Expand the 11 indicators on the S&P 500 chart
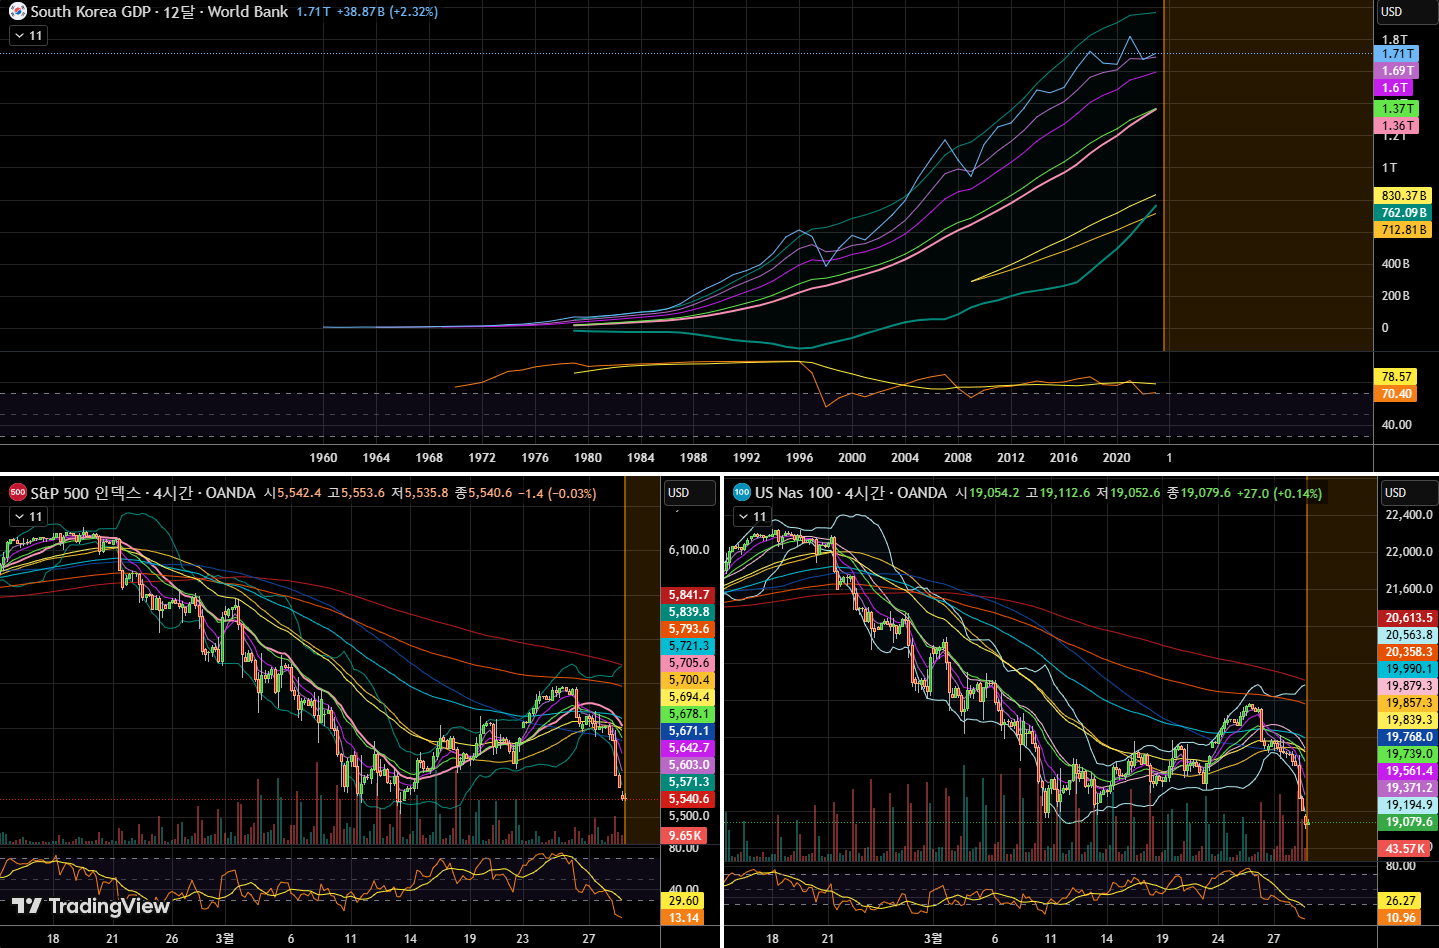Image resolution: width=1439 pixels, height=948 pixels. [28, 516]
